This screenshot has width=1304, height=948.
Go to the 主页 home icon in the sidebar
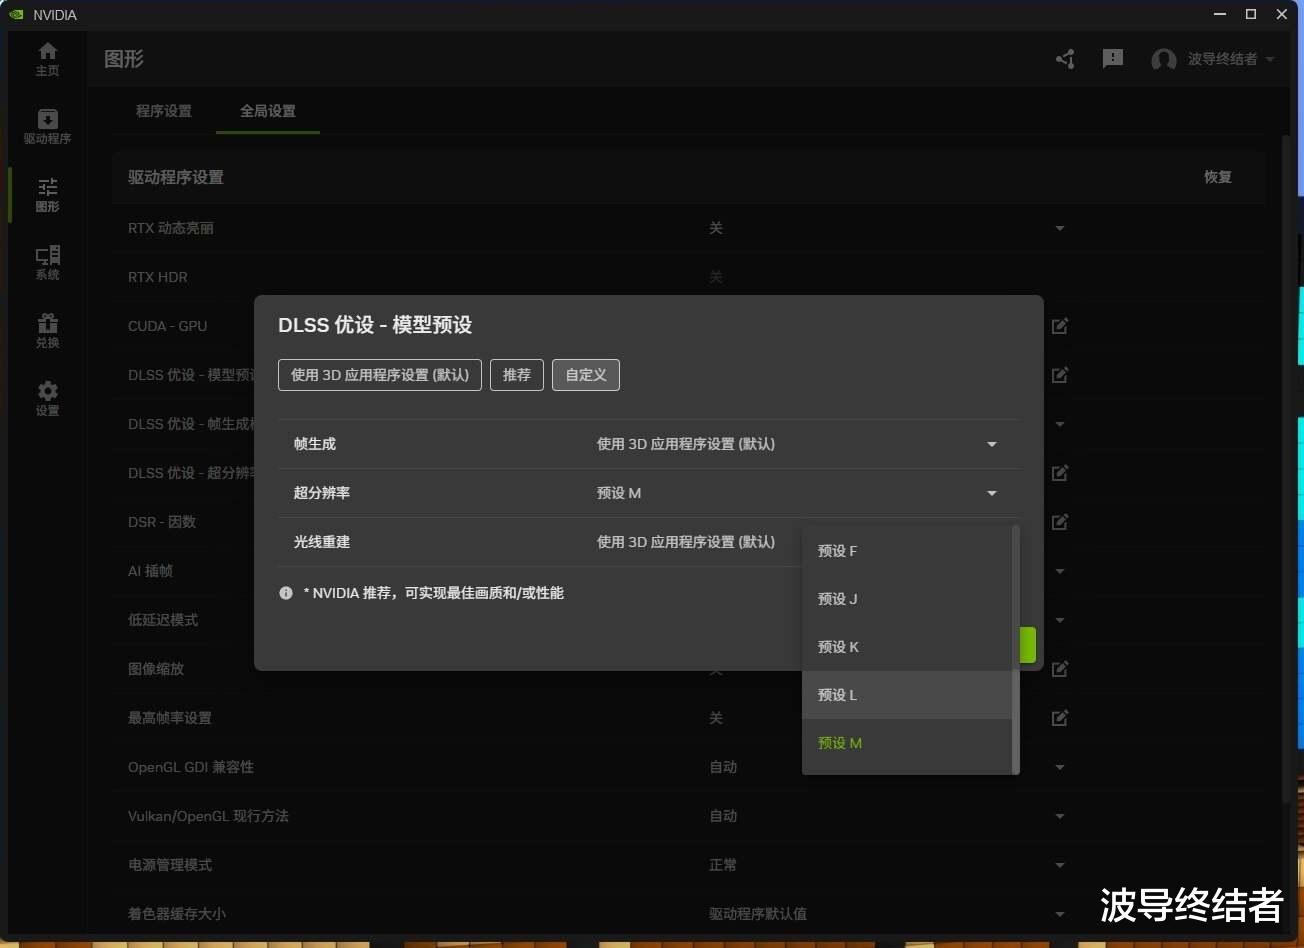click(x=47, y=51)
